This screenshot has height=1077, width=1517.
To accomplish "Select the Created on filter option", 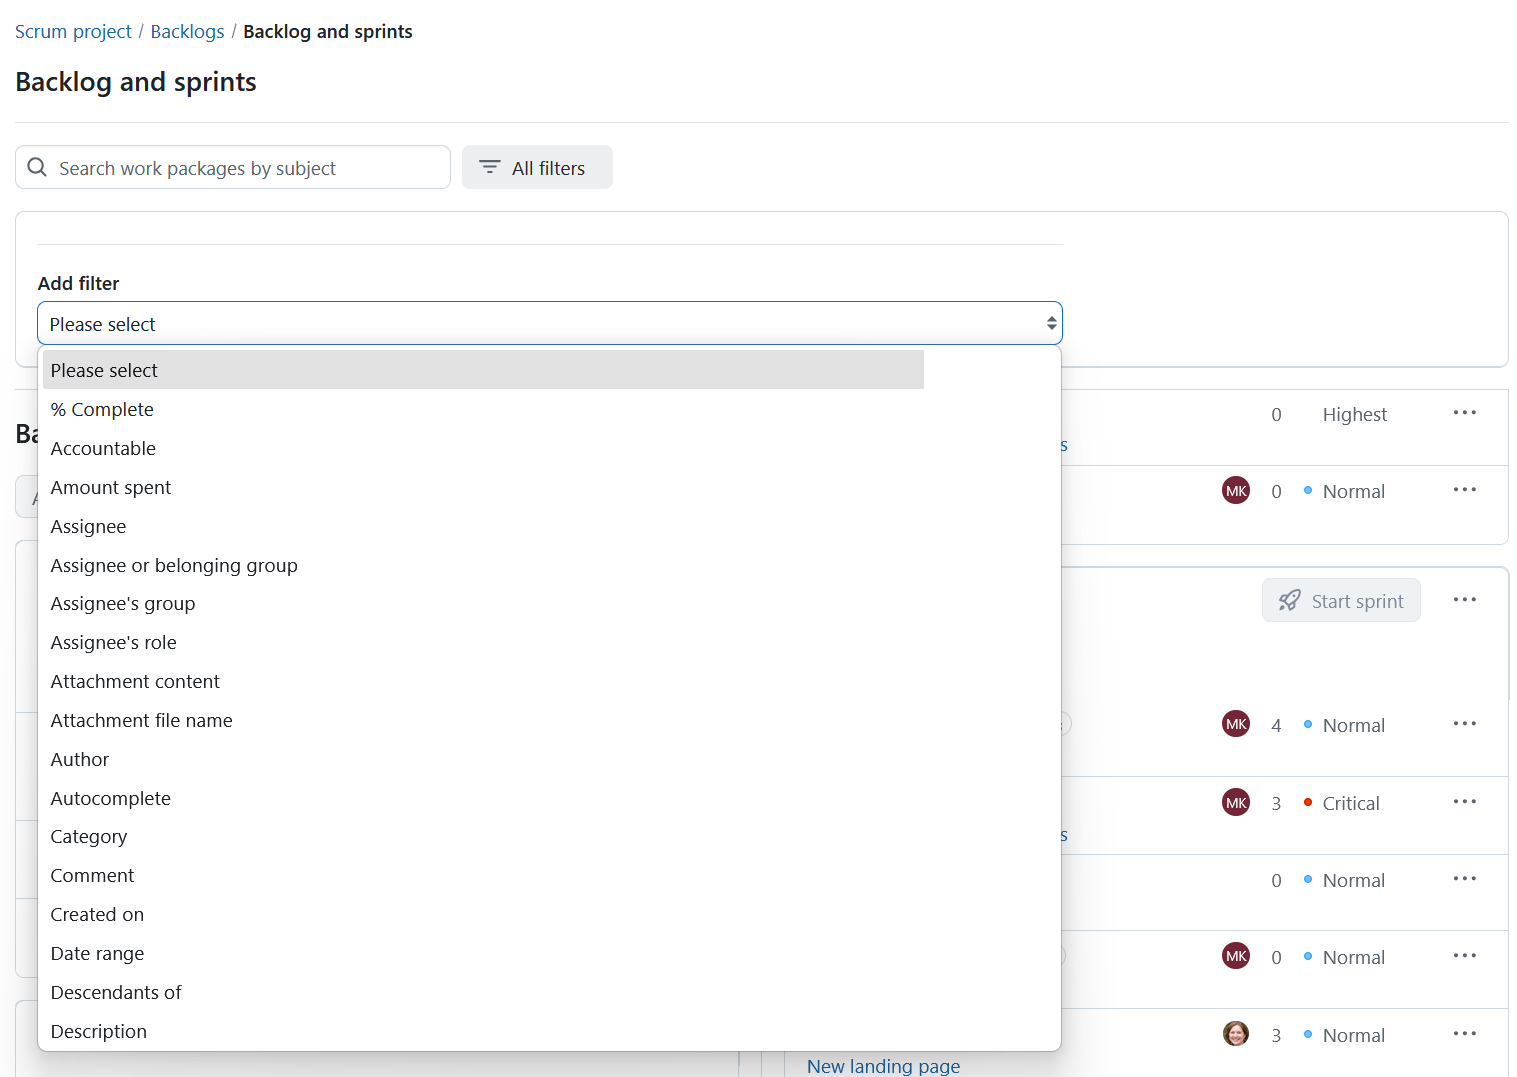I will 483,914.
